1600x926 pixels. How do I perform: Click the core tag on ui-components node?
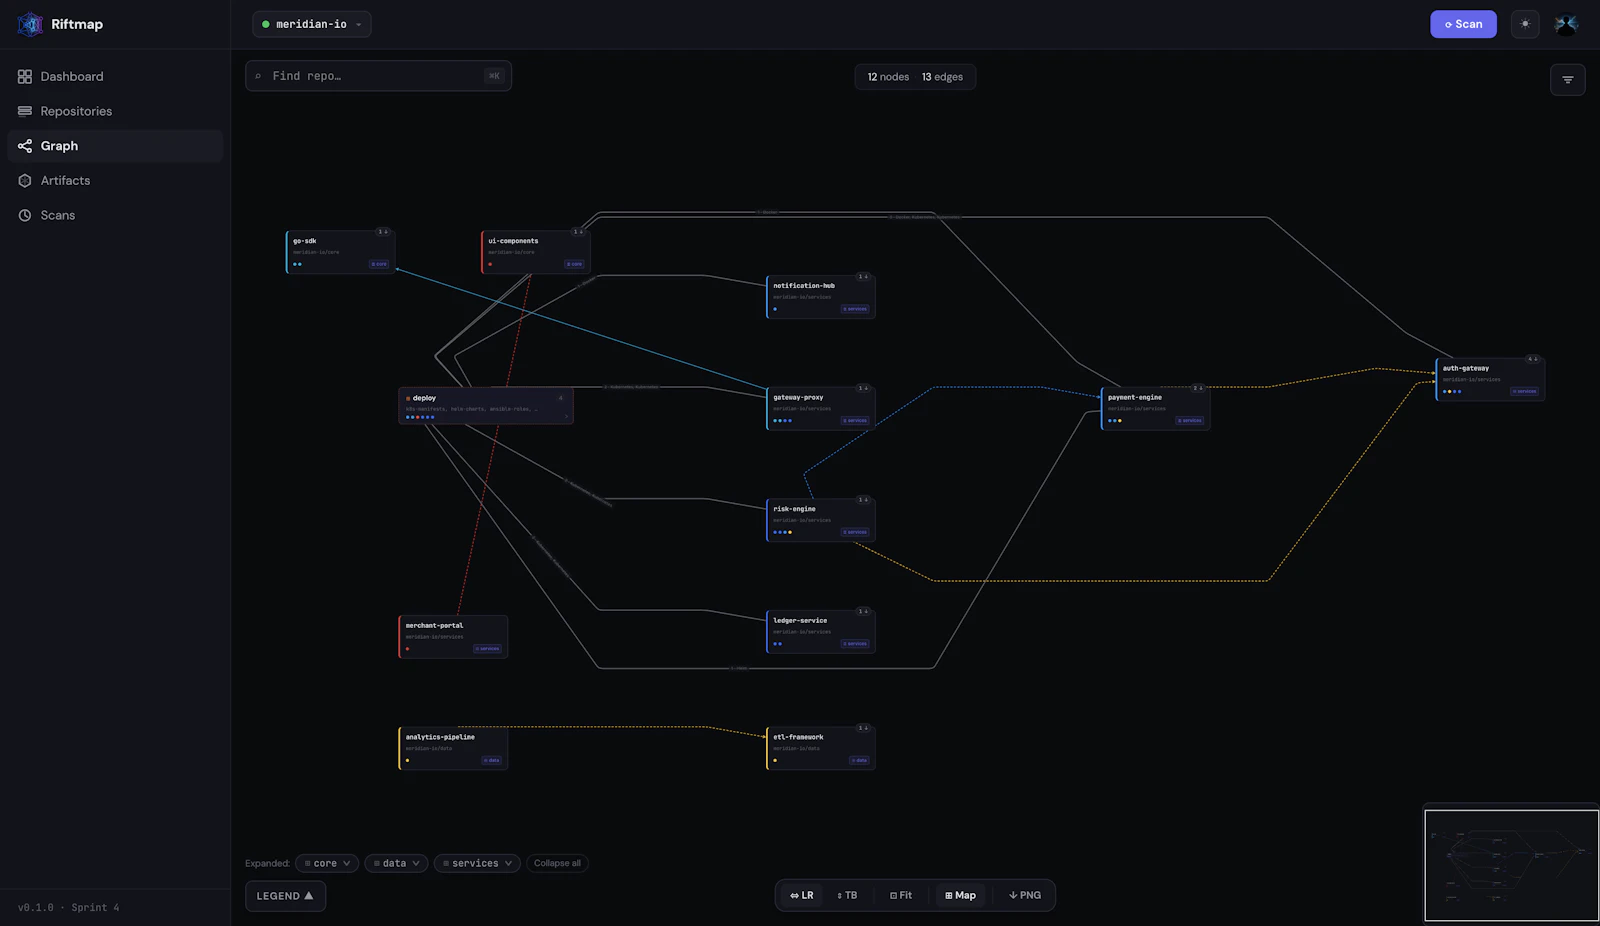[574, 264]
